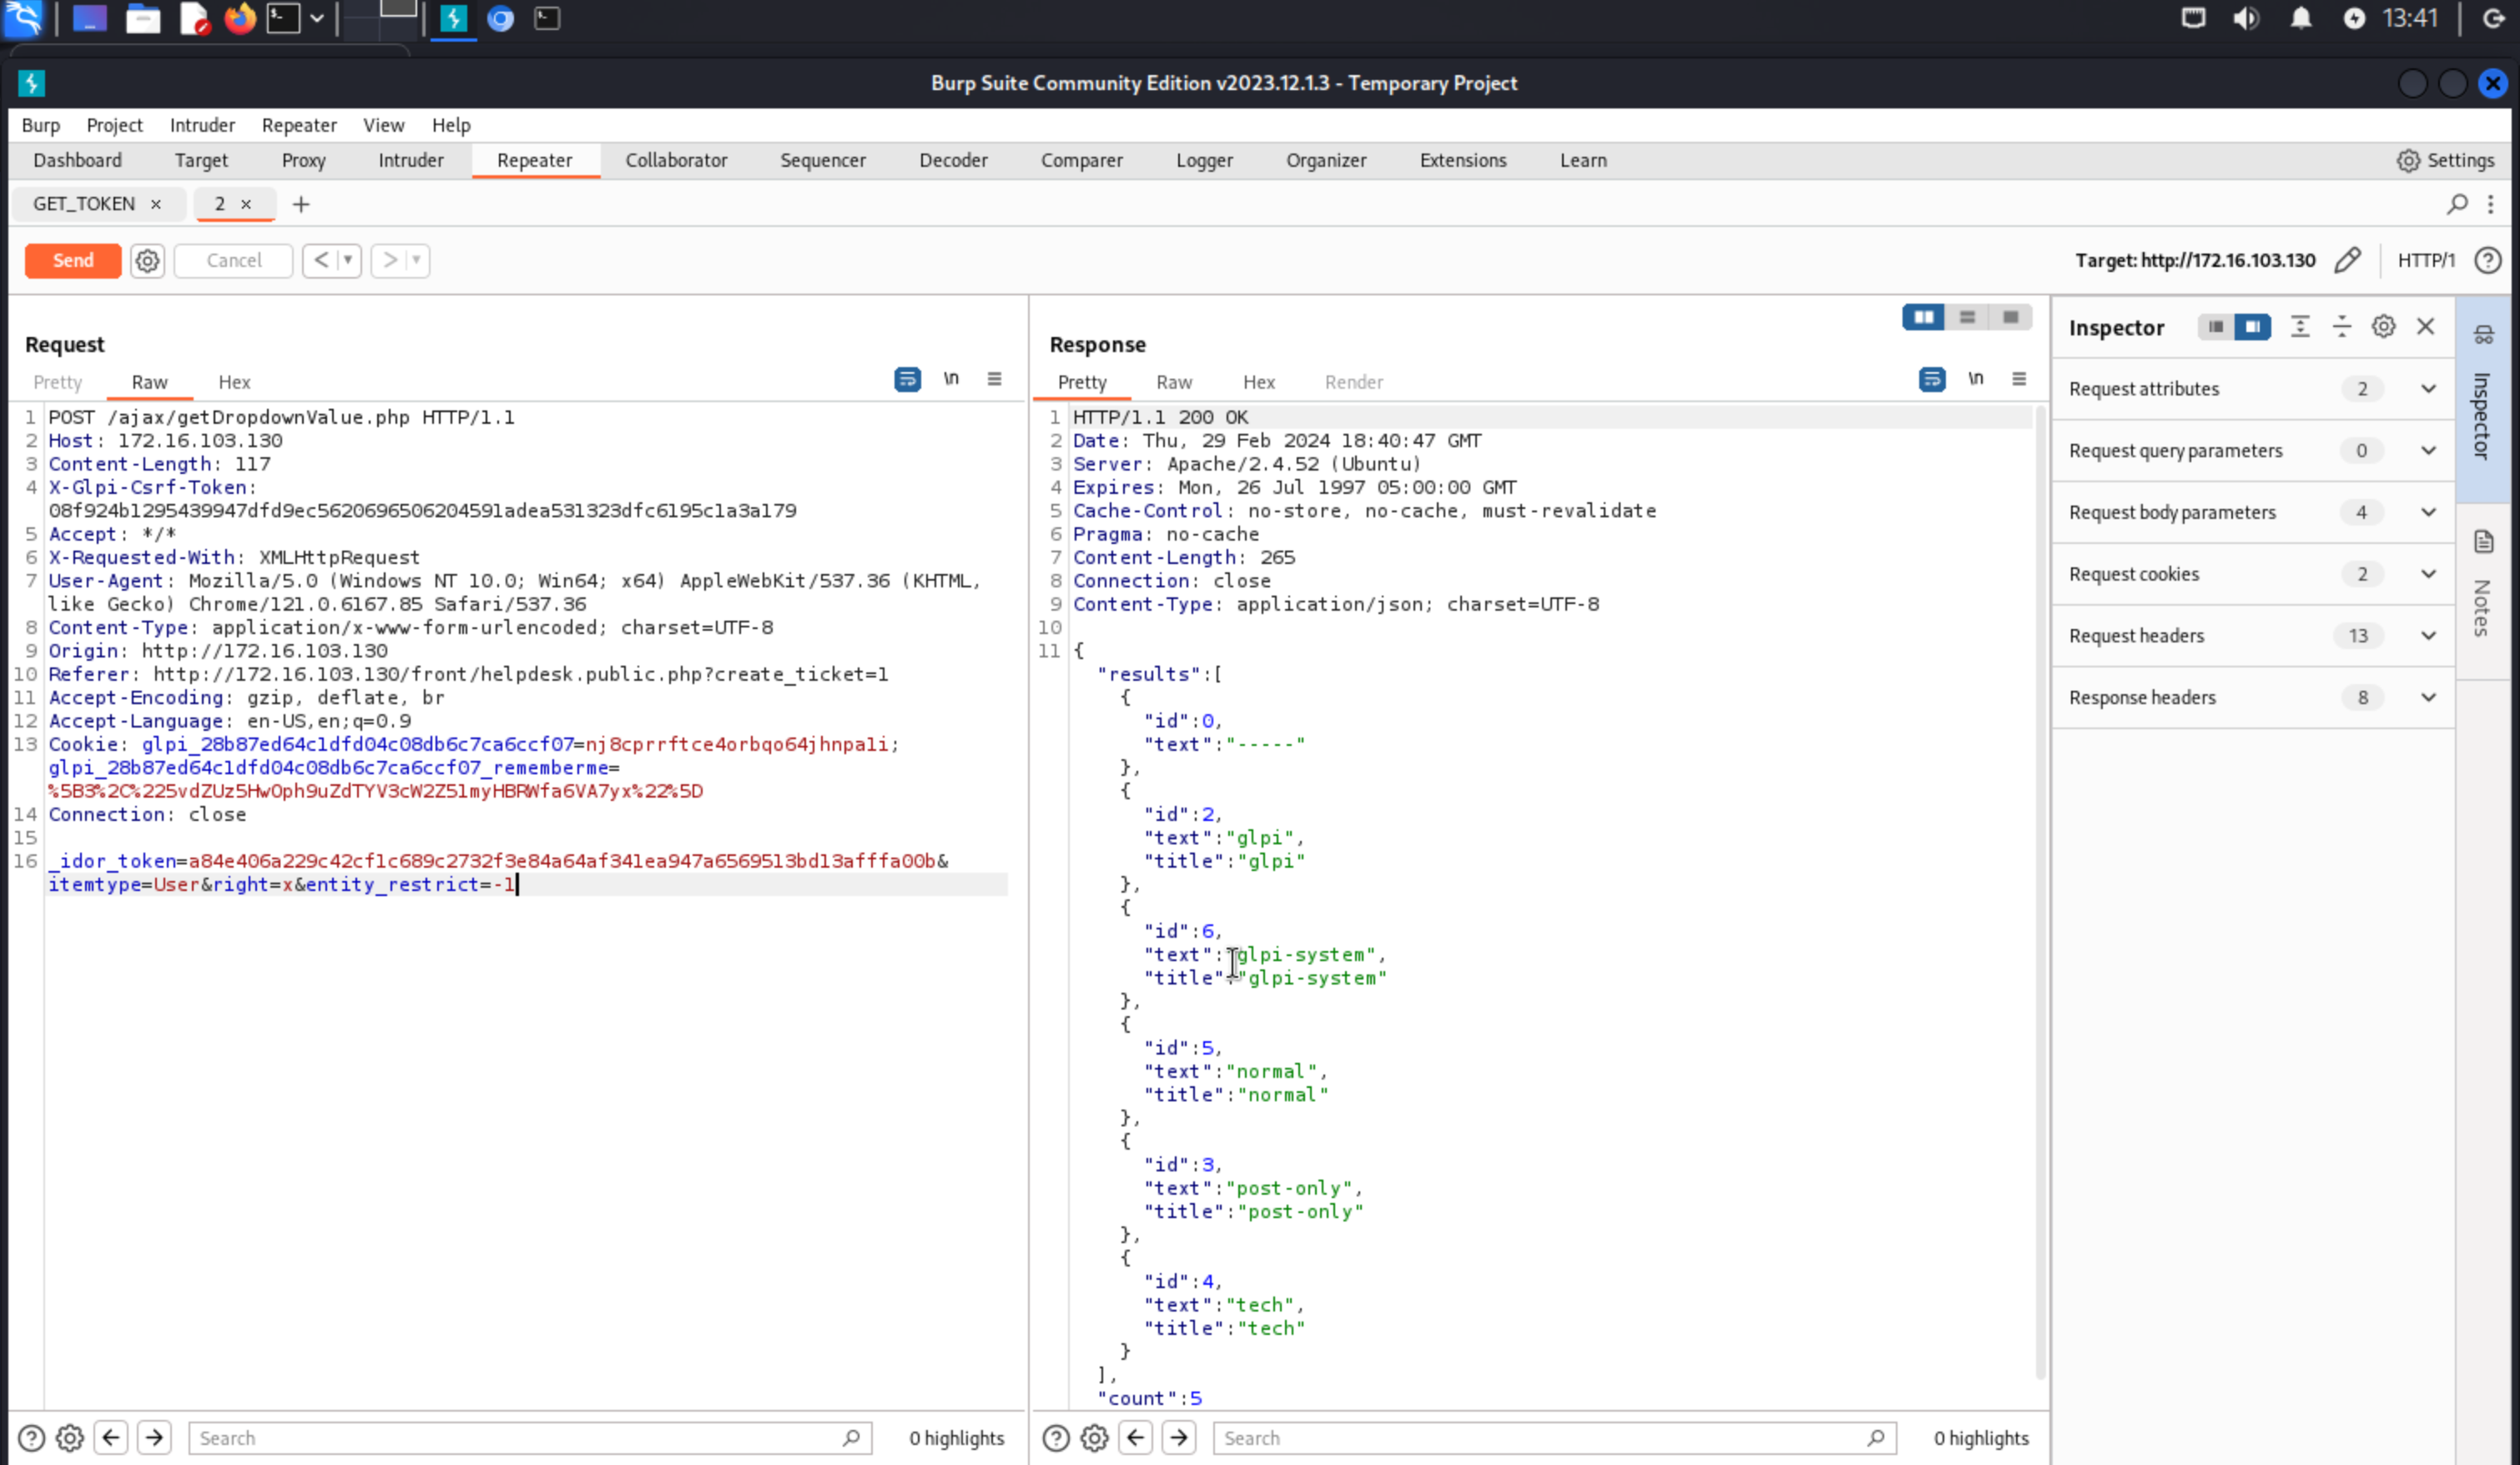Open the Decoder tool tab
Screen dimensions: 2520x1465
tap(953, 160)
